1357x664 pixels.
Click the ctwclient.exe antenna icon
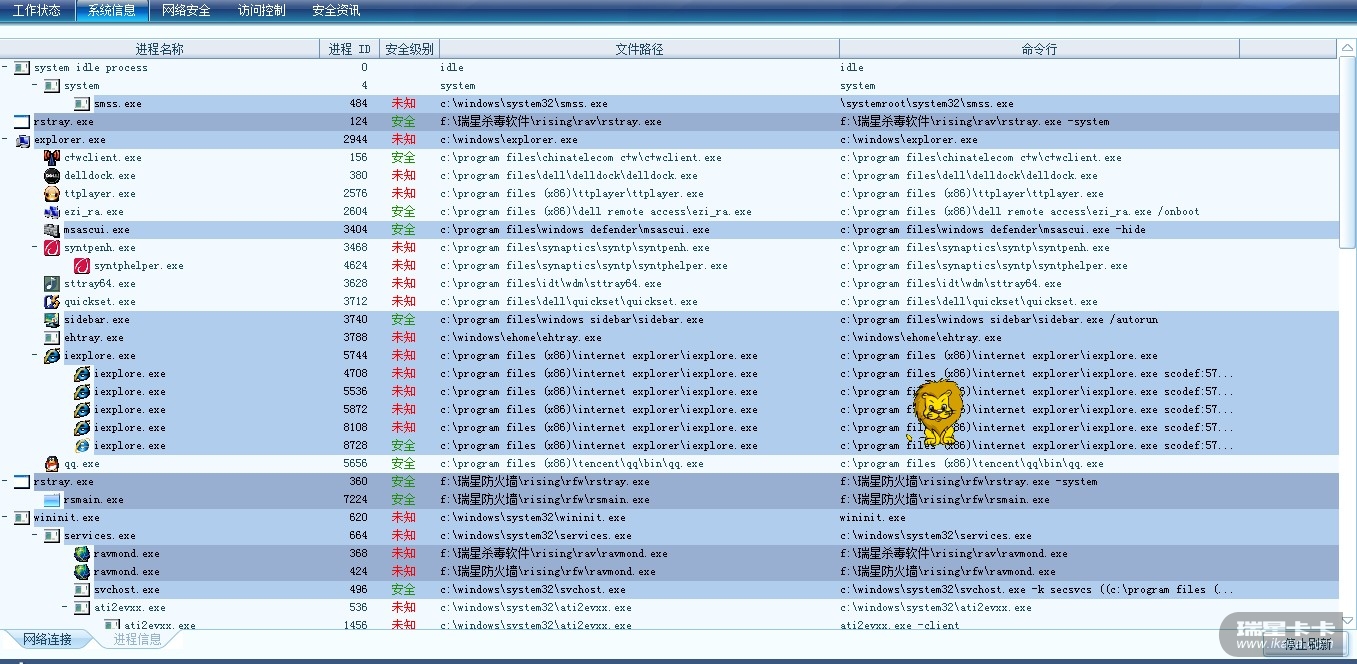tap(52, 158)
